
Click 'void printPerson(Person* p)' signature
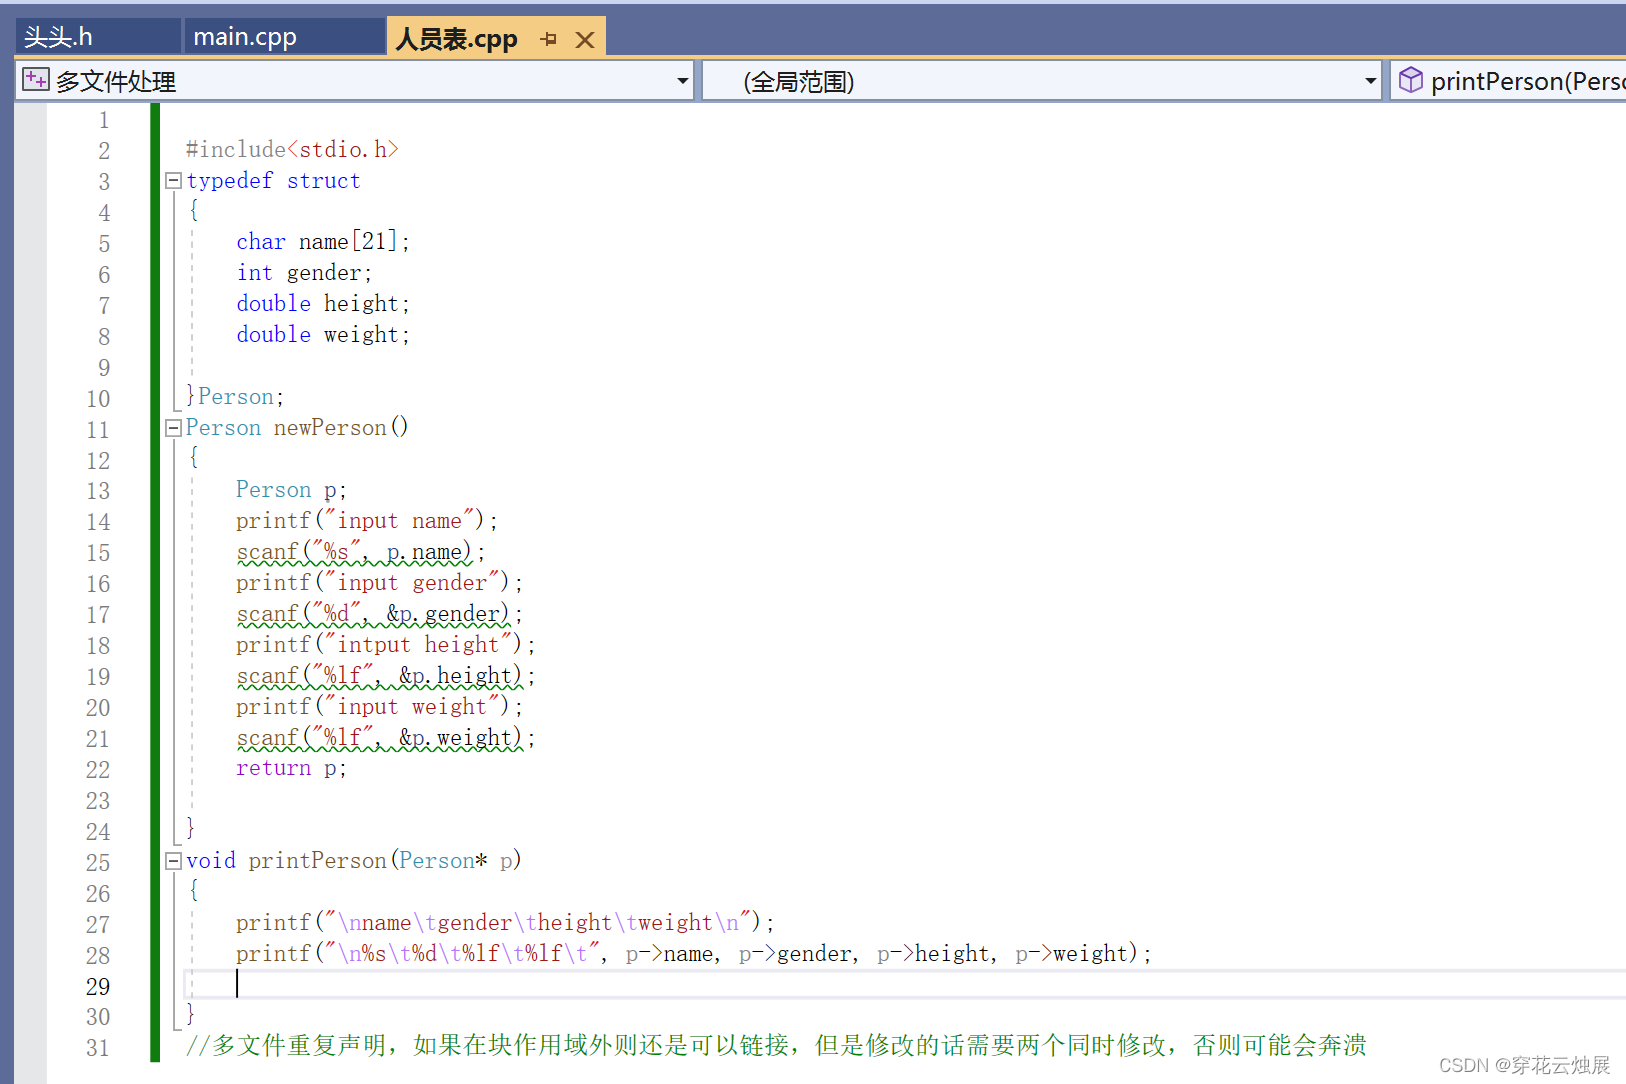[x=354, y=861]
